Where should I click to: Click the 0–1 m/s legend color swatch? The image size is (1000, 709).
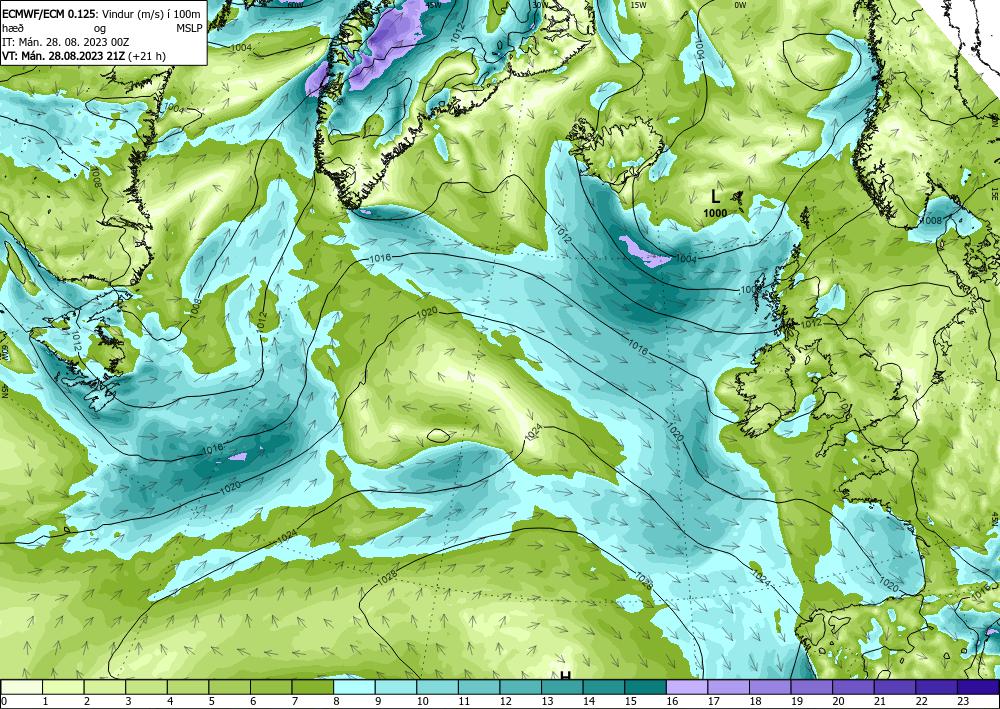coord(22,687)
